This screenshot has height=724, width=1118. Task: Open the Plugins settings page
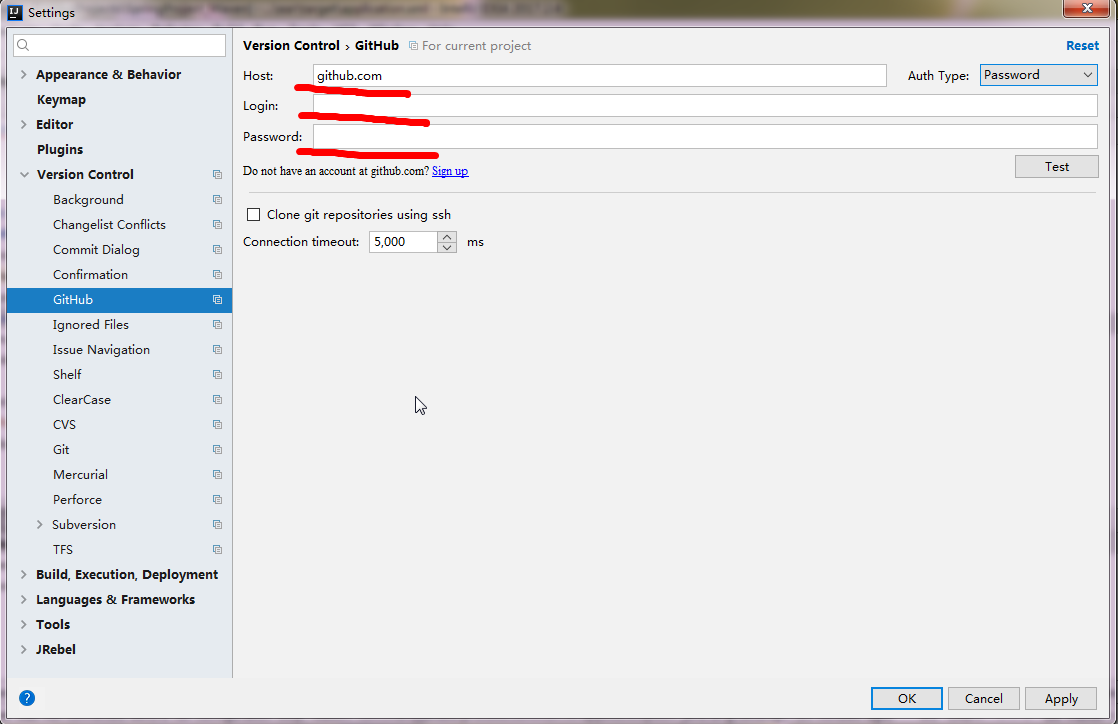pyautogui.click(x=60, y=150)
